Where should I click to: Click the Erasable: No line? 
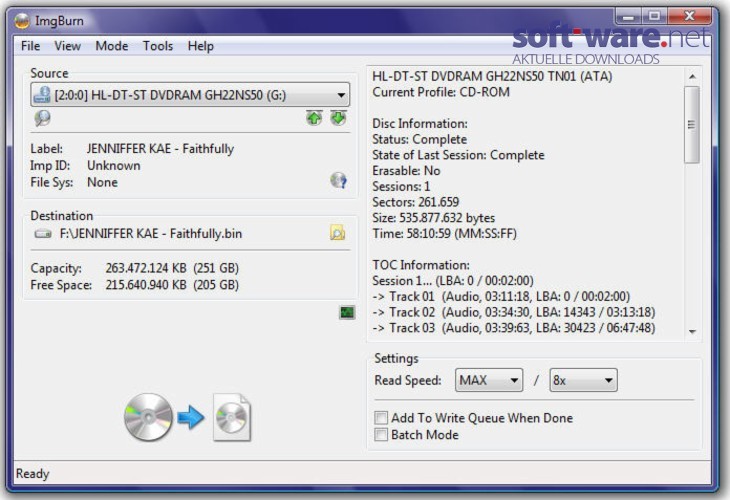(x=406, y=171)
